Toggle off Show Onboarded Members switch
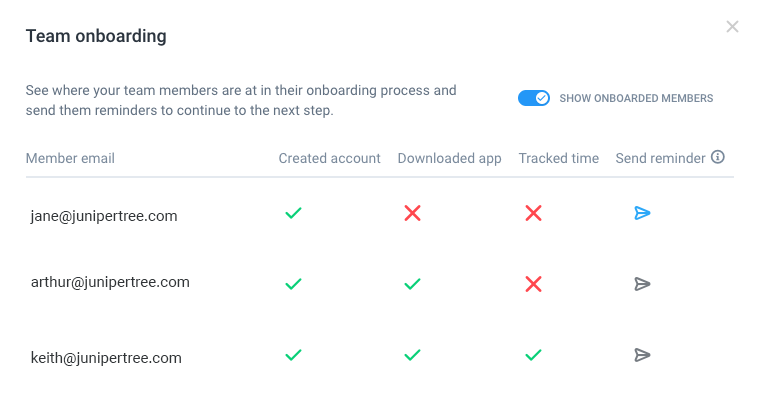Viewport: 759px width, 398px height. coord(533,98)
